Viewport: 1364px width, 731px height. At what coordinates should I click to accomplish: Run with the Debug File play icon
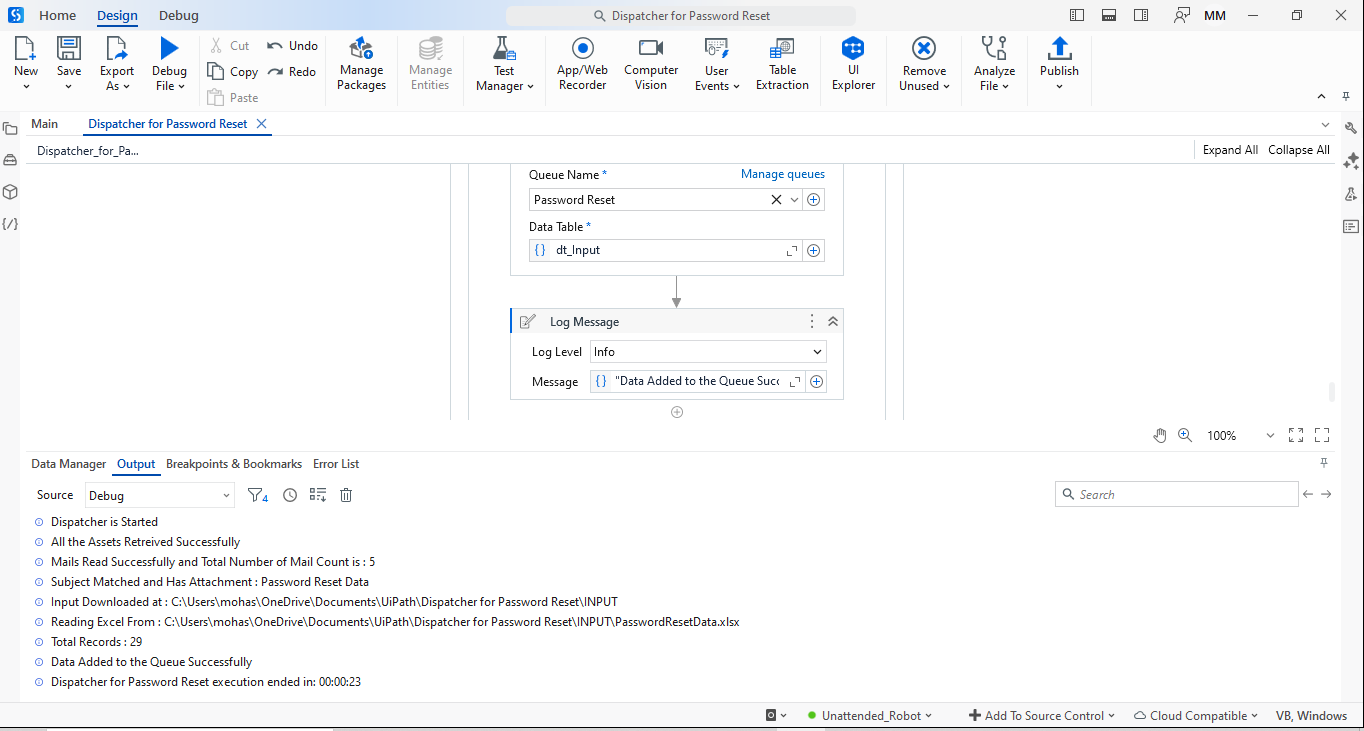[169, 48]
